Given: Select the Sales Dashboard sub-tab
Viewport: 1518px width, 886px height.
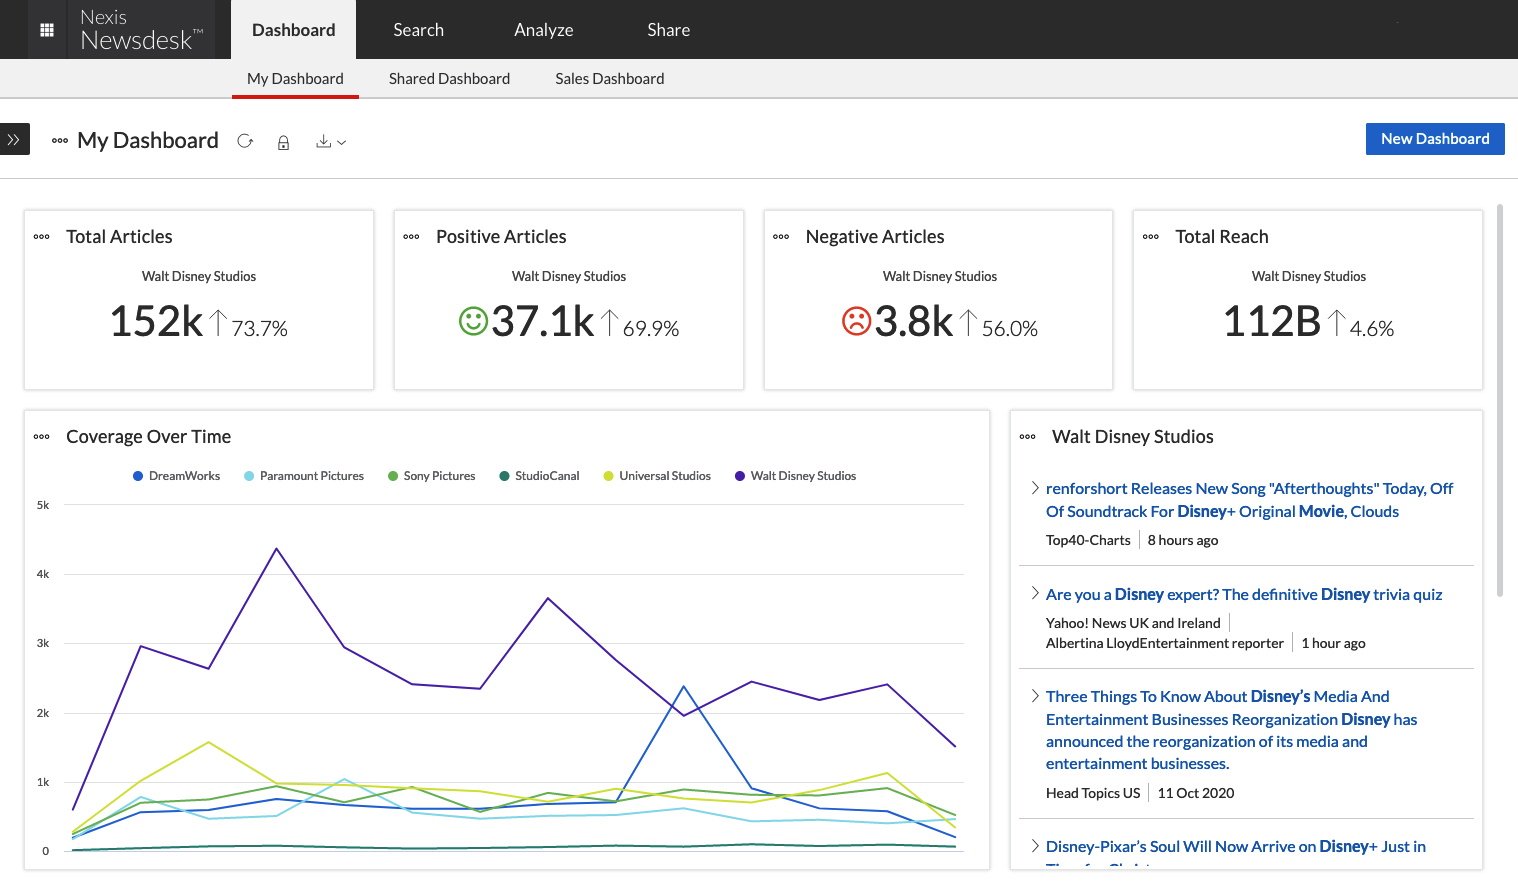Looking at the screenshot, I should [609, 79].
